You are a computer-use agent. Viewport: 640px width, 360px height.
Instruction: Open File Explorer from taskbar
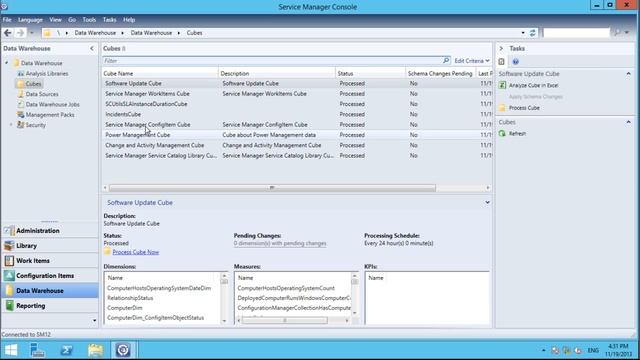tap(95, 350)
